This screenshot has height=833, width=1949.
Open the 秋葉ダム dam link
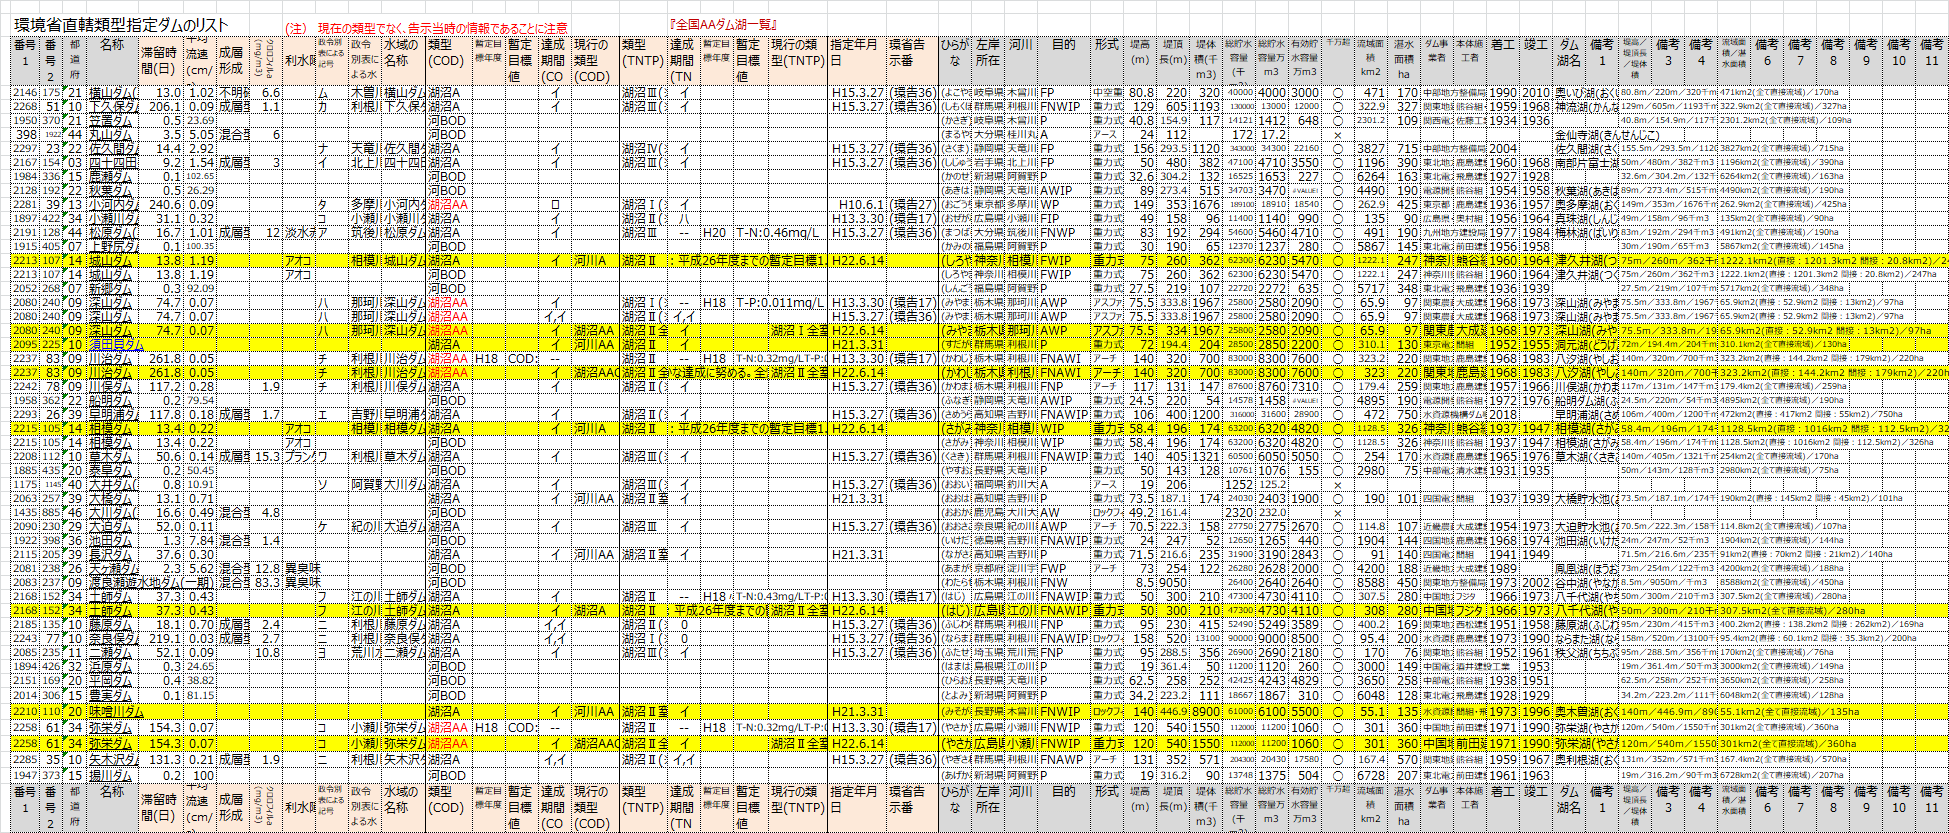[x=110, y=190]
